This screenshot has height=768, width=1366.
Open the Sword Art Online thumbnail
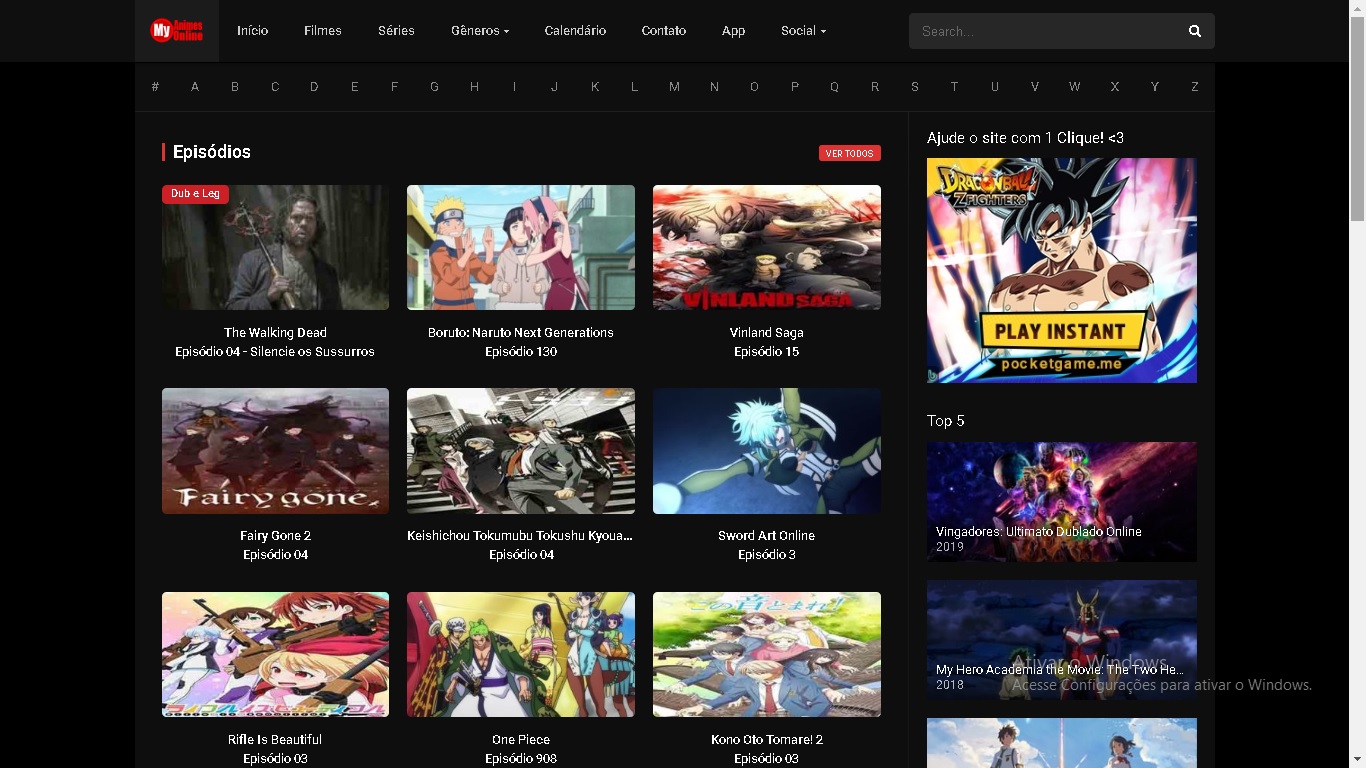767,451
